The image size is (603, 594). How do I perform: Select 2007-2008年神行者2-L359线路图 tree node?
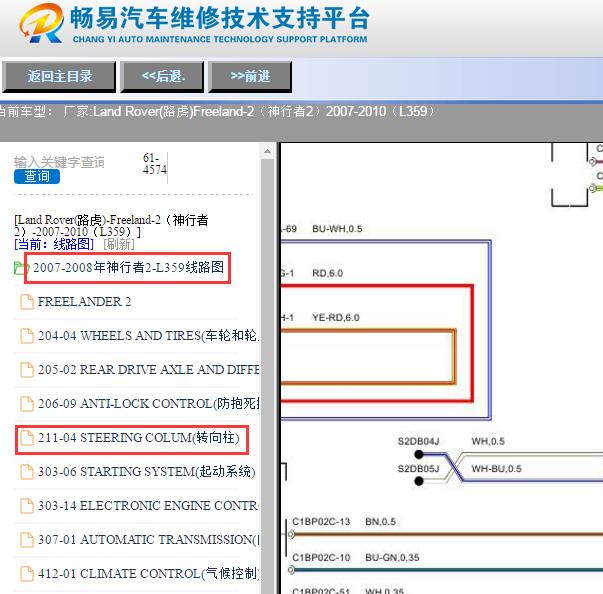coord(128,267)
